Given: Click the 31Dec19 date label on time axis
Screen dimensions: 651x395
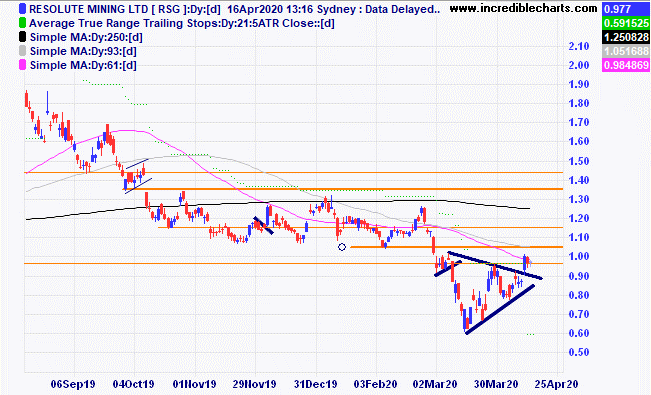Looking at the screenshot, I should click(x=316, y=384).
